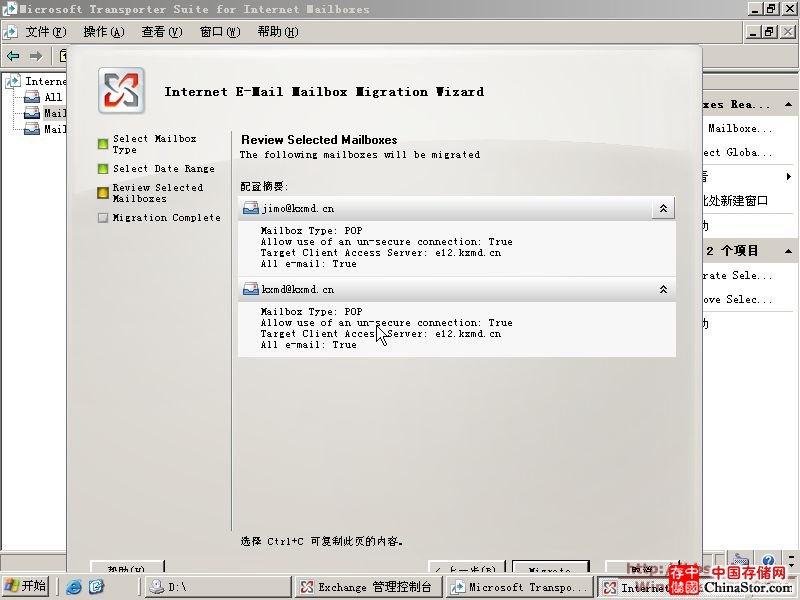
Task: Click the "Mailboxe..." action in the actions pane
Action: pyautogui.click(x=740, y=129)
